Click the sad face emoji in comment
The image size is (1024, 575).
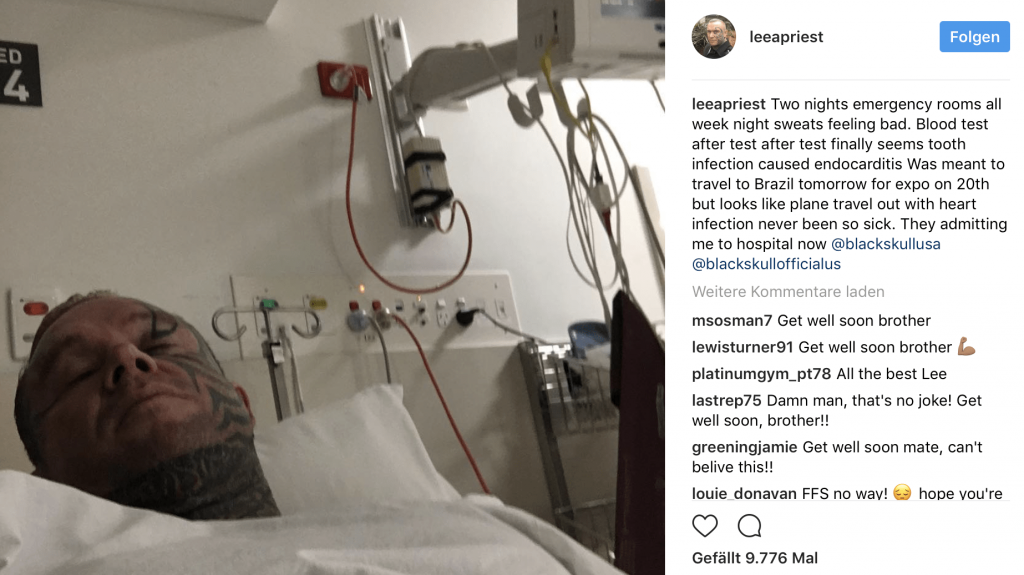tap(902, 493)
